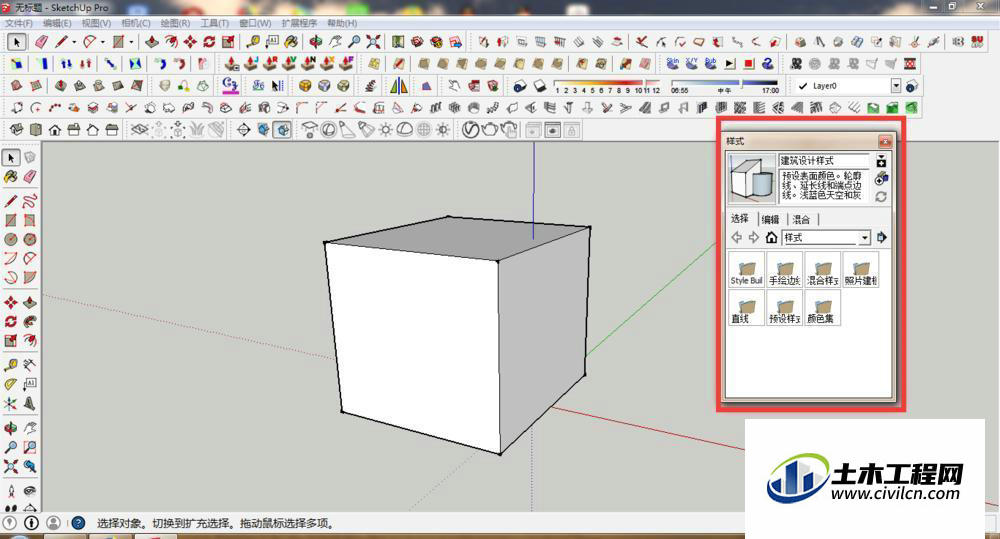Open dropdown arrow next to Pencil tool
1000x539 pixels.
tap(74, 42)
